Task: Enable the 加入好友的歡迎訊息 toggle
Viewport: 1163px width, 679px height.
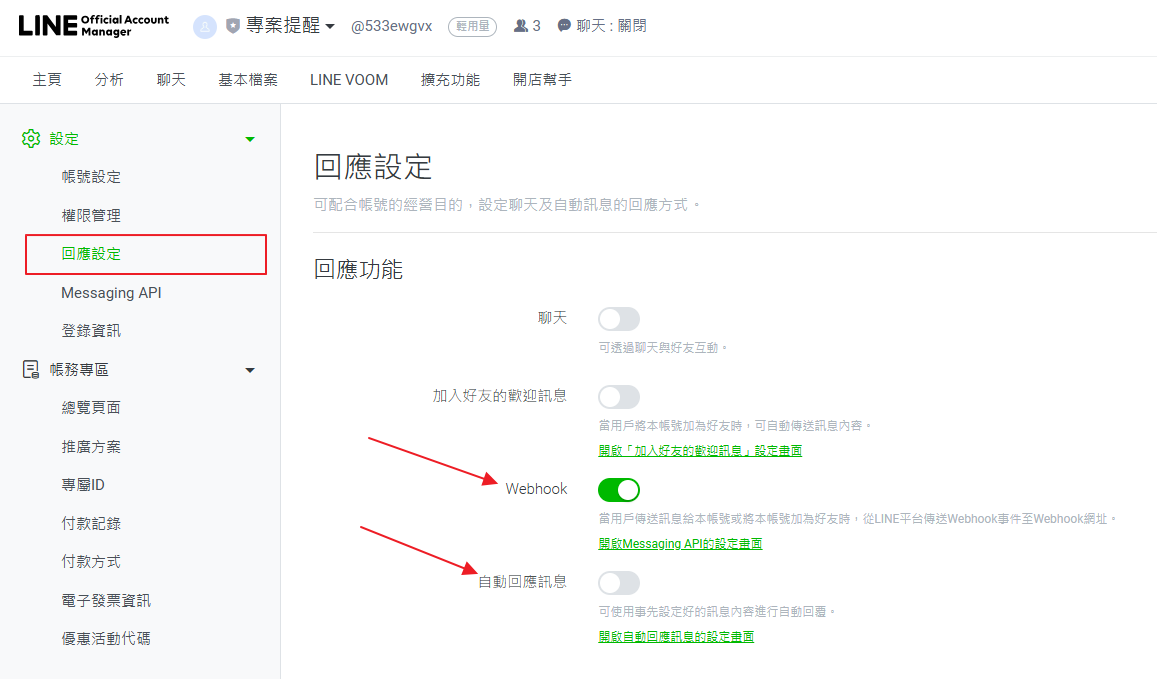Action: [x=619, y=397]
